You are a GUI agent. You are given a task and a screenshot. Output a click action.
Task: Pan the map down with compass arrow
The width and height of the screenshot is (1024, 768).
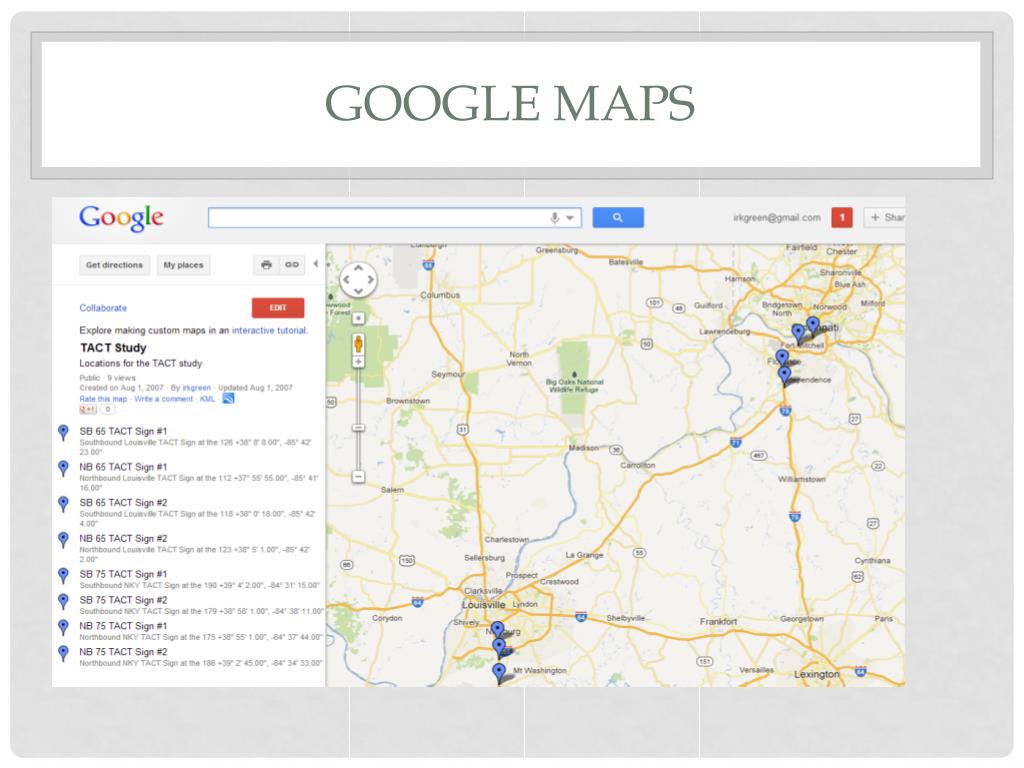click(x=359, y=291)
